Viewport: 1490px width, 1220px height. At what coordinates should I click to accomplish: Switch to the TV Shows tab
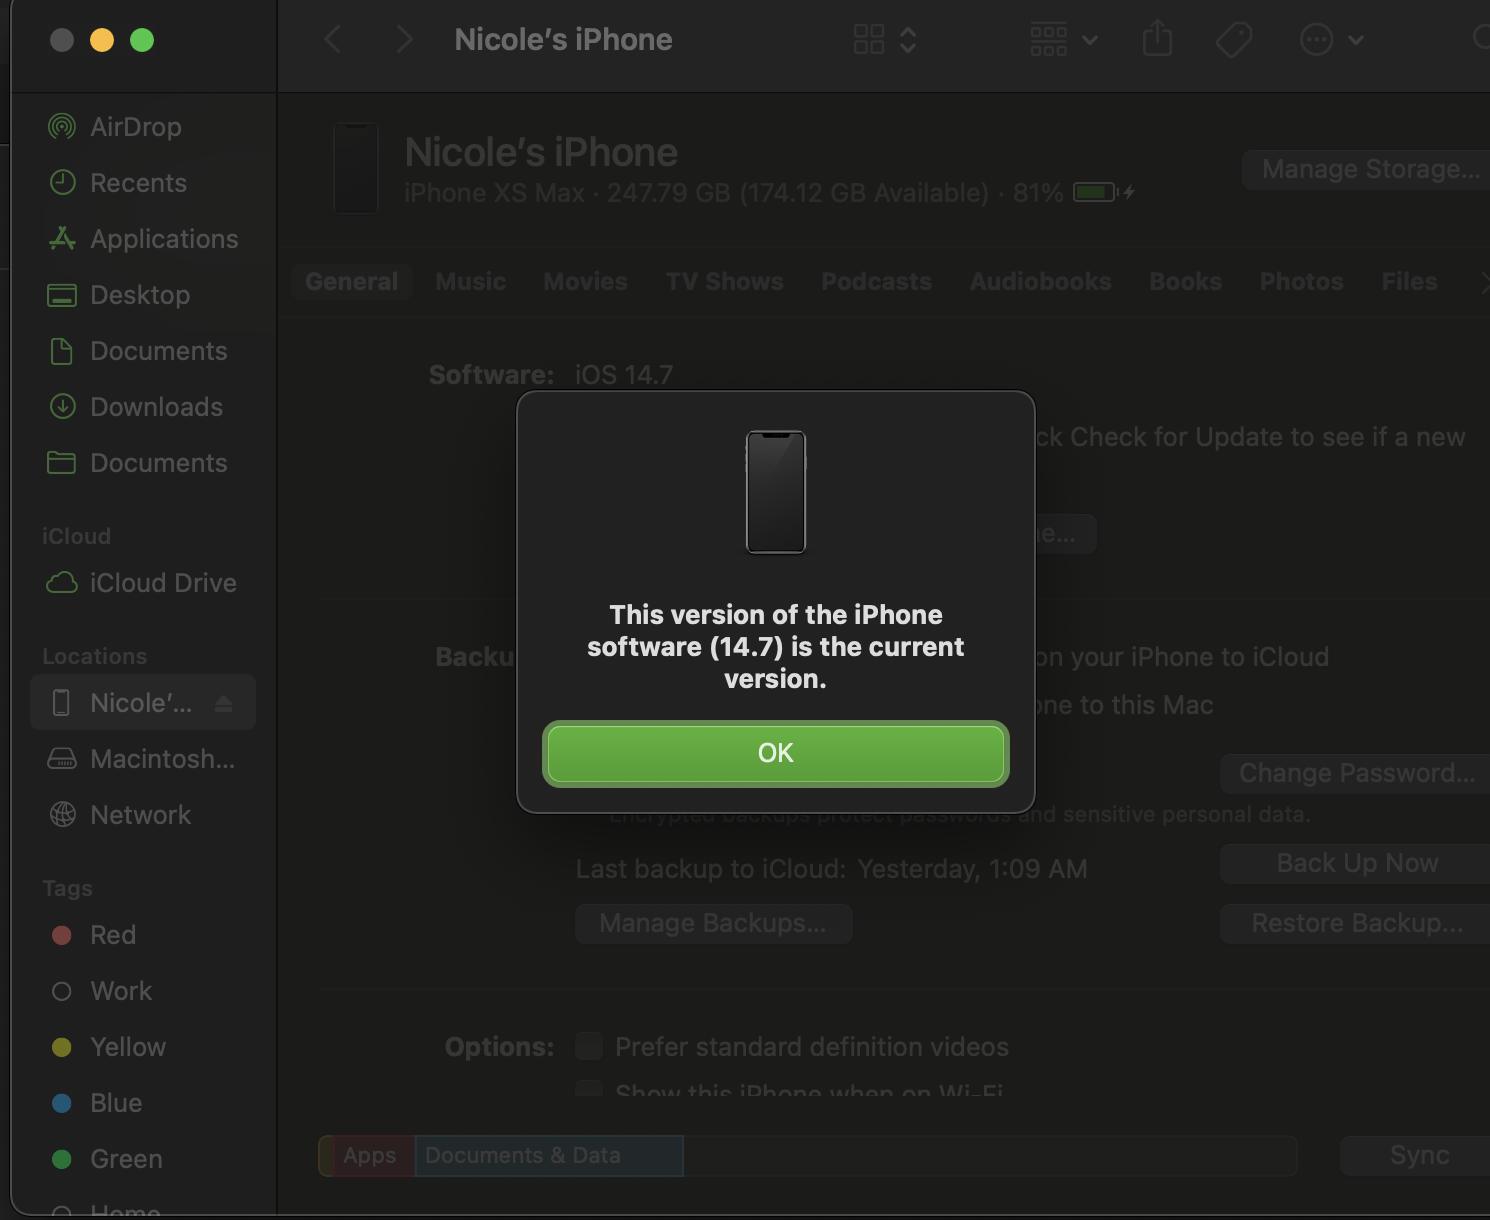(x=725, y=282)
